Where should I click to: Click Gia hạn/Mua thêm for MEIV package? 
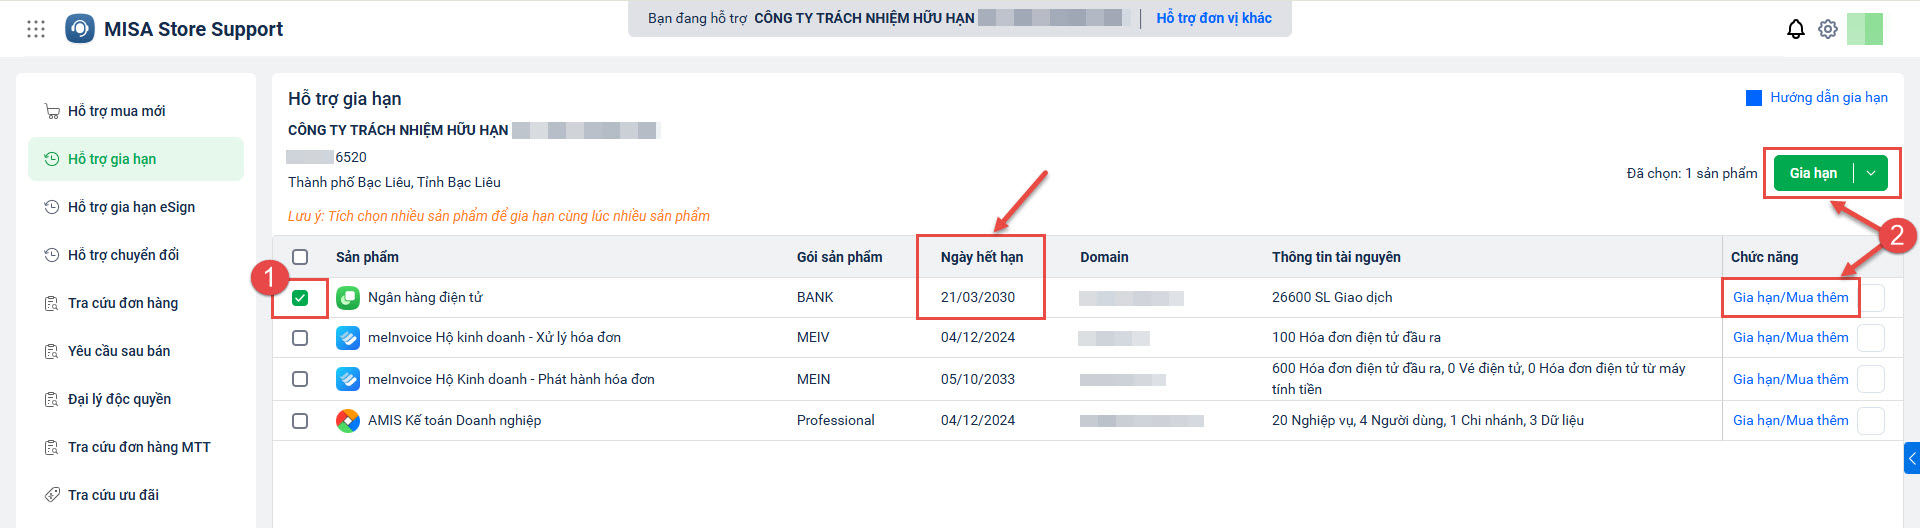1790,337
